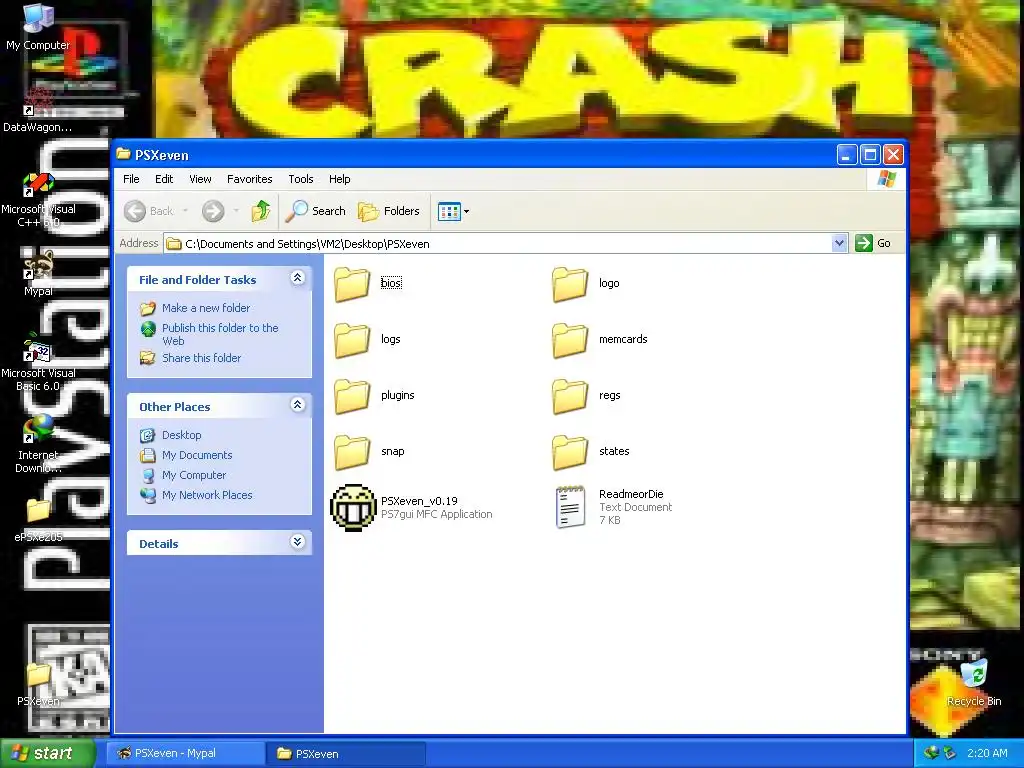Collapse the Other Places panel
The image size is (1024, 768).
click(297, 405)
